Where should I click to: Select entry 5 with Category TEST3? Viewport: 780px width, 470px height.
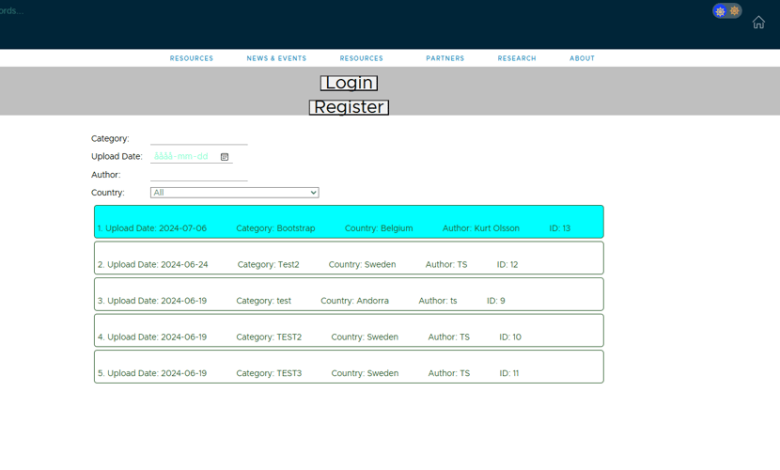(349, 367)
